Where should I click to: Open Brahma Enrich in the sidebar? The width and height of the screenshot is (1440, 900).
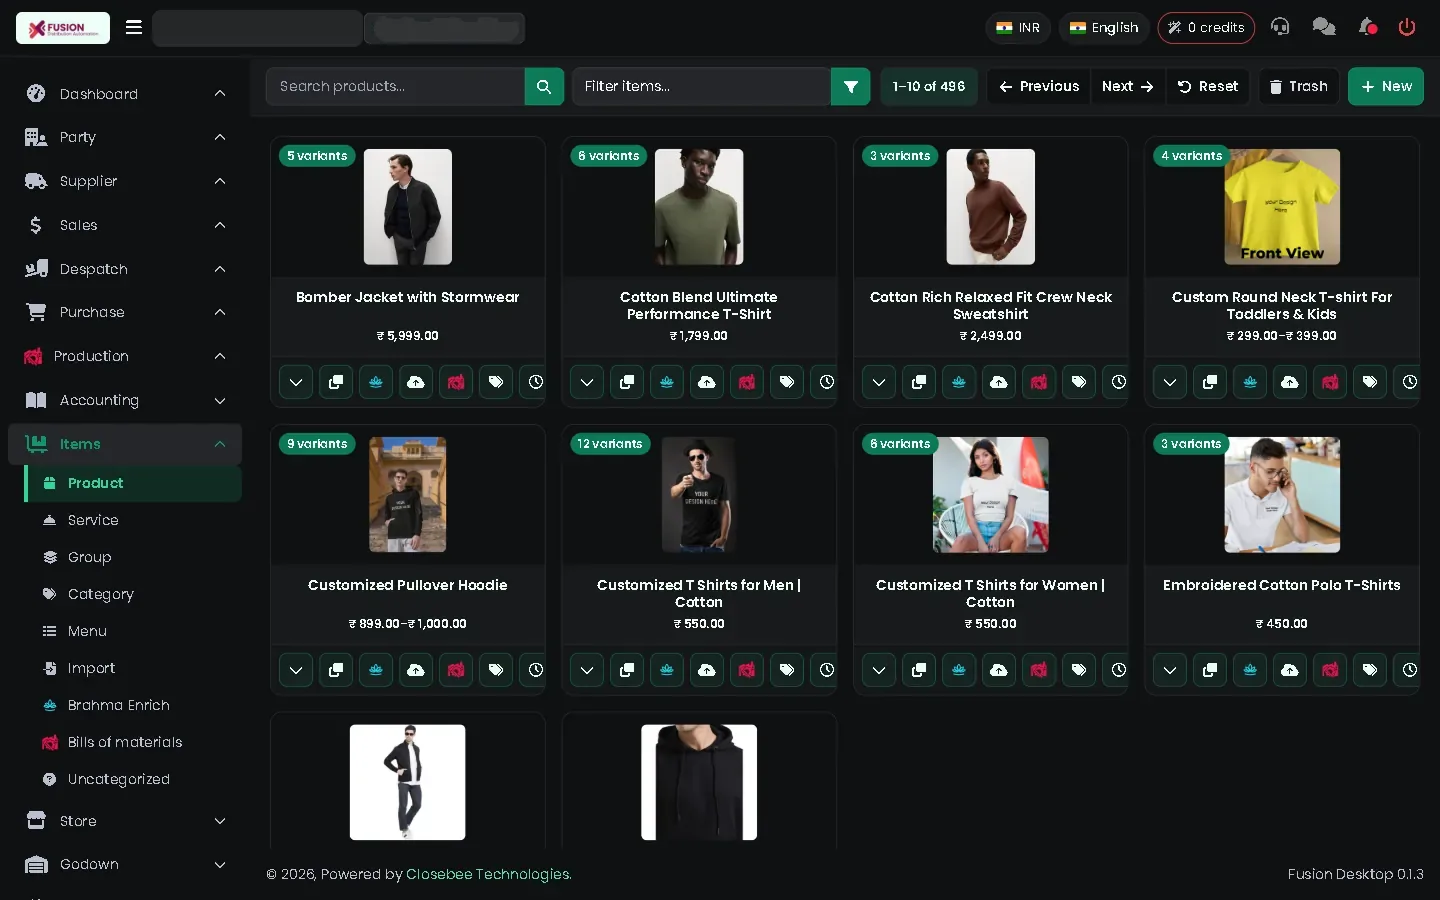(133, 705)
